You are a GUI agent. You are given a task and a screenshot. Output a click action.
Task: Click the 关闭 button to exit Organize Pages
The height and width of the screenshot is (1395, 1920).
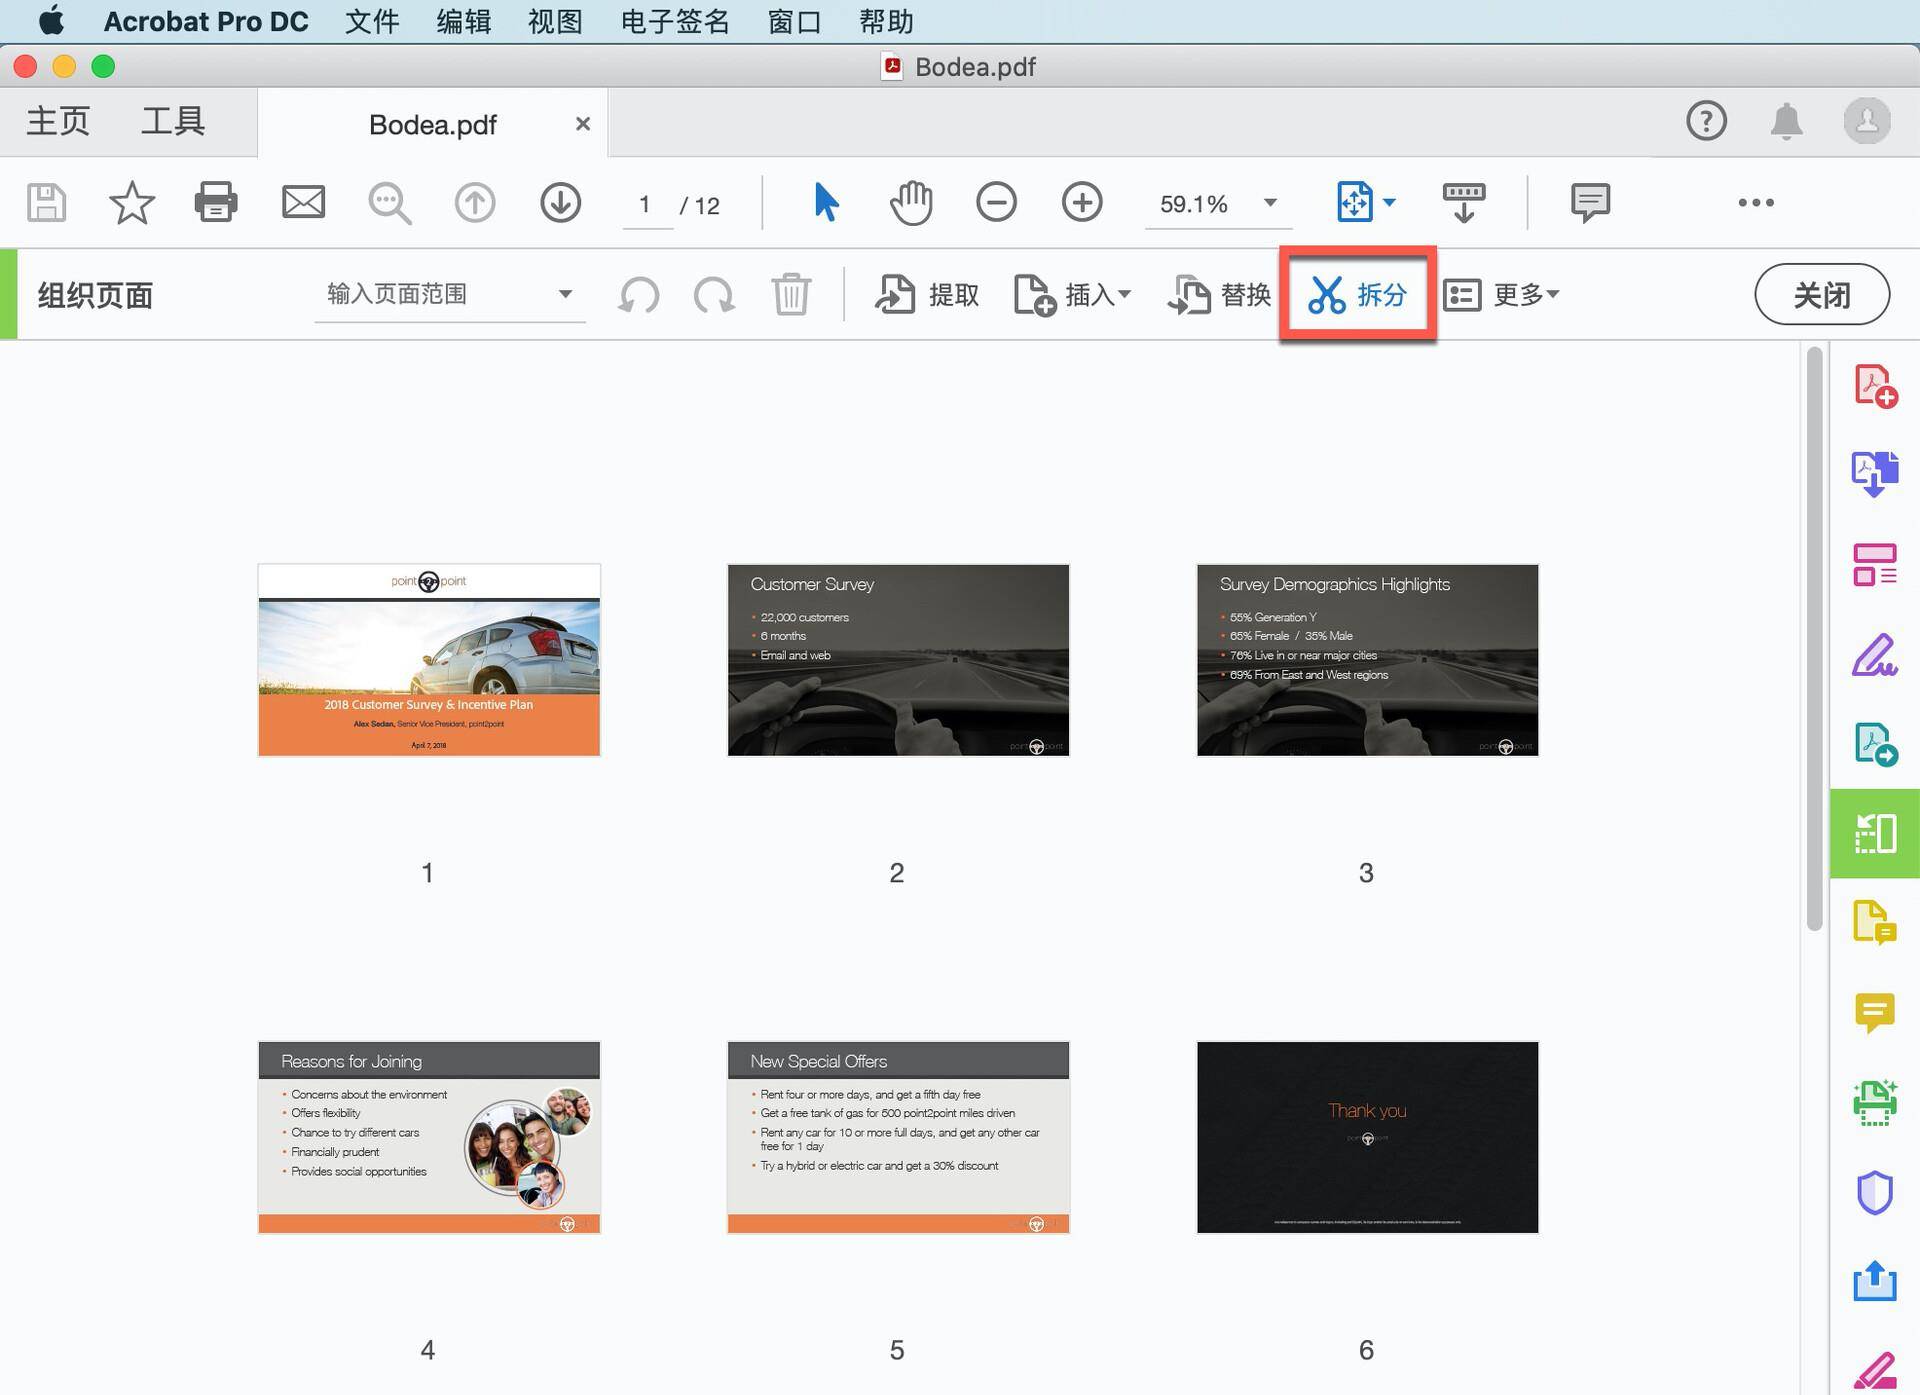[x=1821, y=294]
